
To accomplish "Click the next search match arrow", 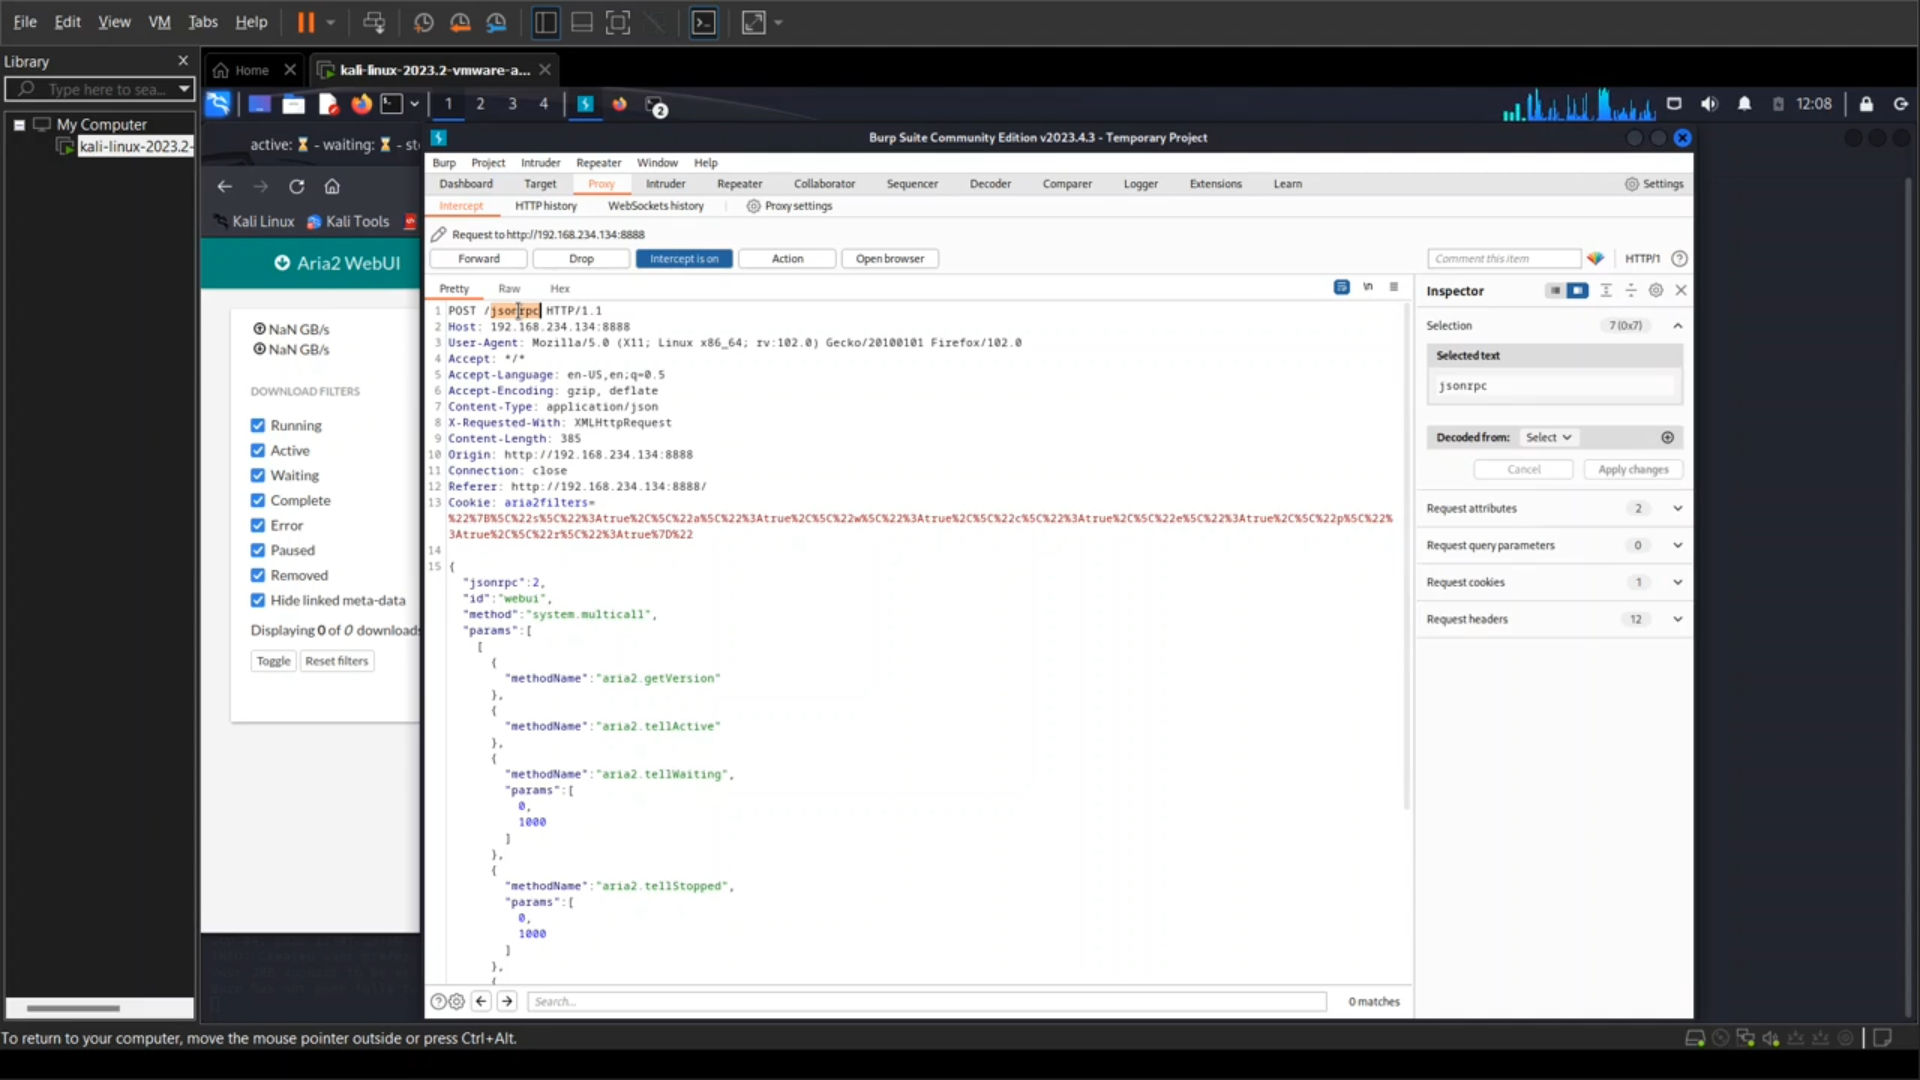I will [x=507, y=1001].
